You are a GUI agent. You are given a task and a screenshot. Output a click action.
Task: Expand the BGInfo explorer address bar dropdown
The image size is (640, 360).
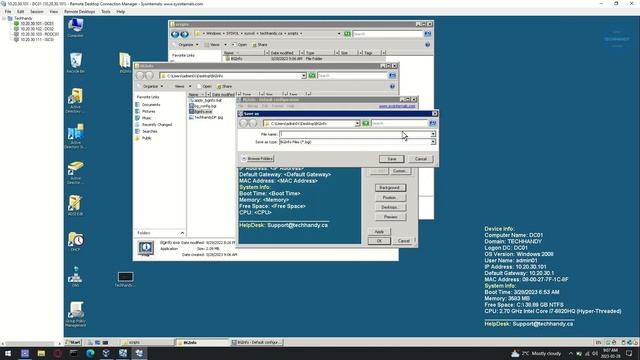(x=304, y=76)
